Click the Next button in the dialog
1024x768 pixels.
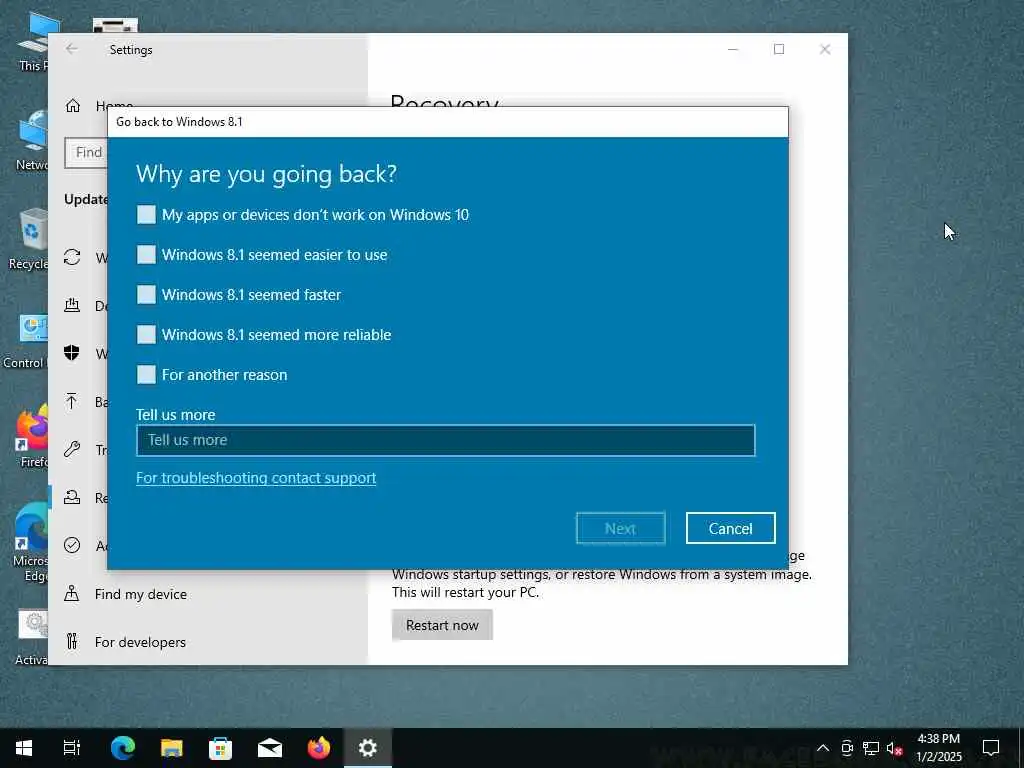(620, 528)
